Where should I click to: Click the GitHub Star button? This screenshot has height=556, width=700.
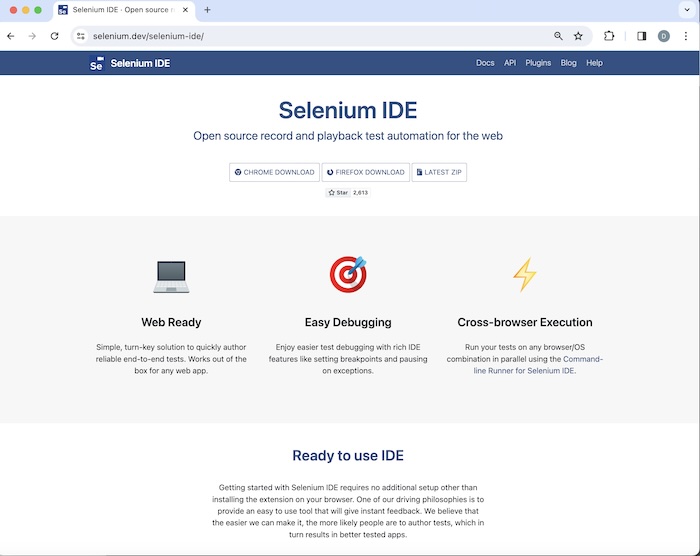tap(338, 192)
